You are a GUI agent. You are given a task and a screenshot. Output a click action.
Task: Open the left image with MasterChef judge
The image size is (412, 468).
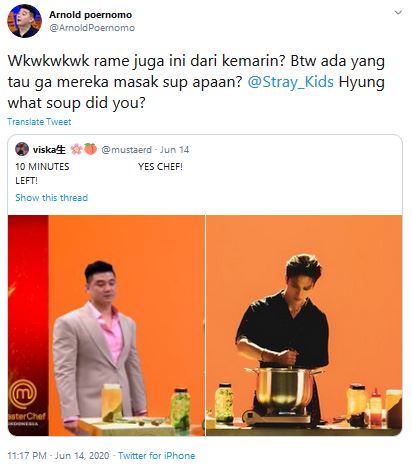coord(106,325)
